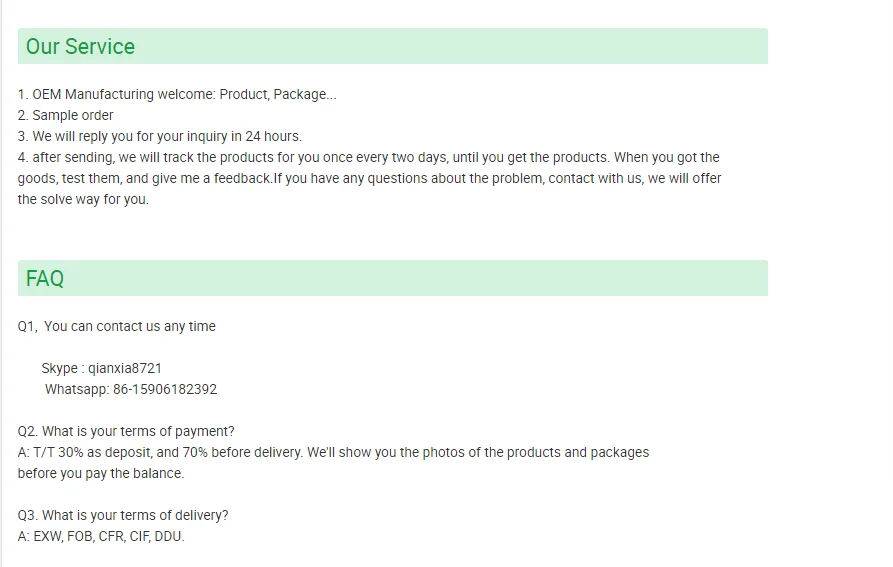Screen dimensions: 893x567
Task: Click the Skype ID qianxia8721
Action: tap(125, 369)
